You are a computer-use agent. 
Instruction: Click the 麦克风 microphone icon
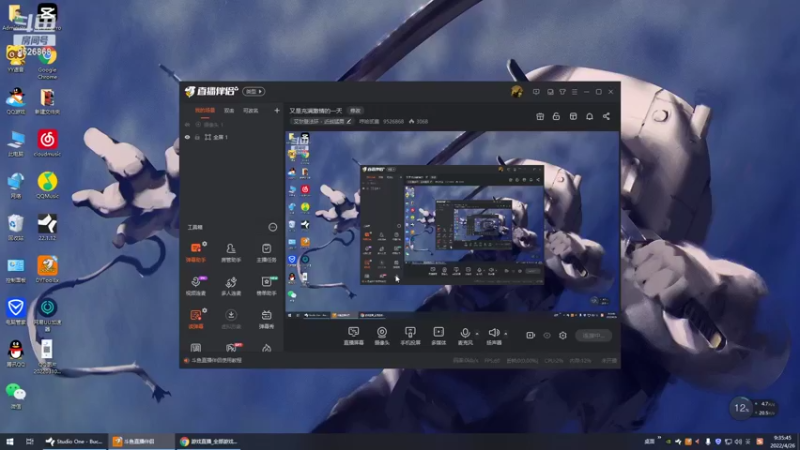pos(465,333)
